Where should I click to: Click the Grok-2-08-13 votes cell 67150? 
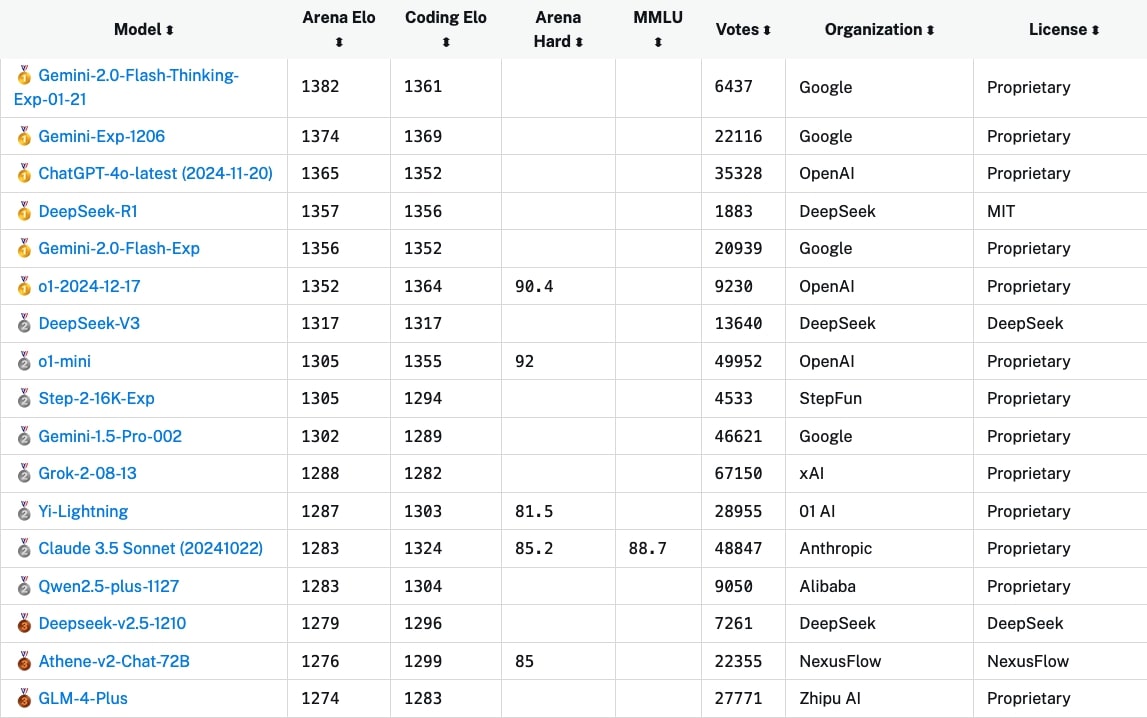(739, 473)
